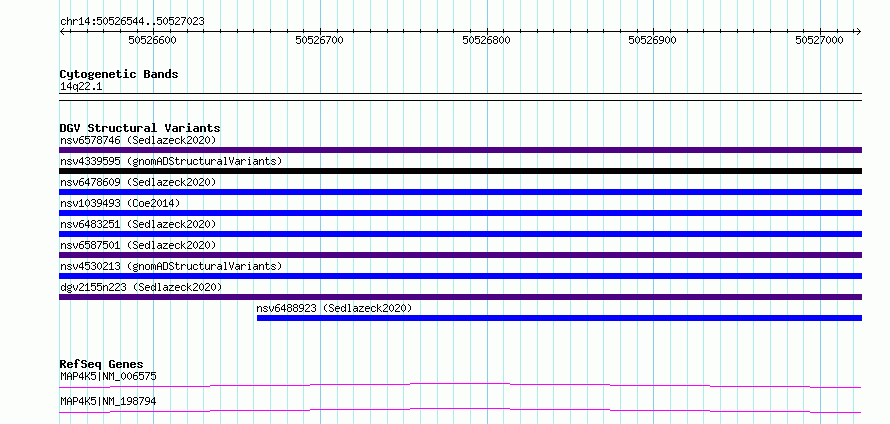Select the magenta line for MAP4K5|NM_198794
This screenshot has width=890, height=424.
tap(460, 410)
